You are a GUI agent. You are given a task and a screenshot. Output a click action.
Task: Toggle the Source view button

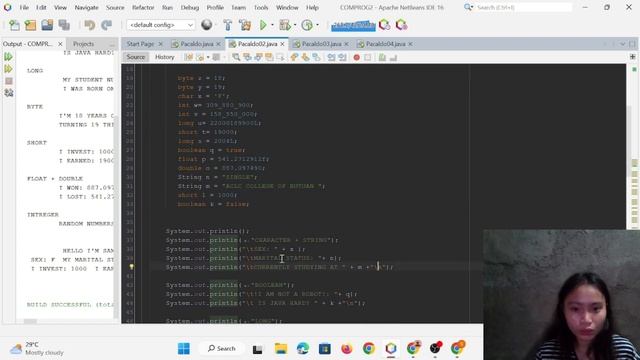click(x=136, y=57)
